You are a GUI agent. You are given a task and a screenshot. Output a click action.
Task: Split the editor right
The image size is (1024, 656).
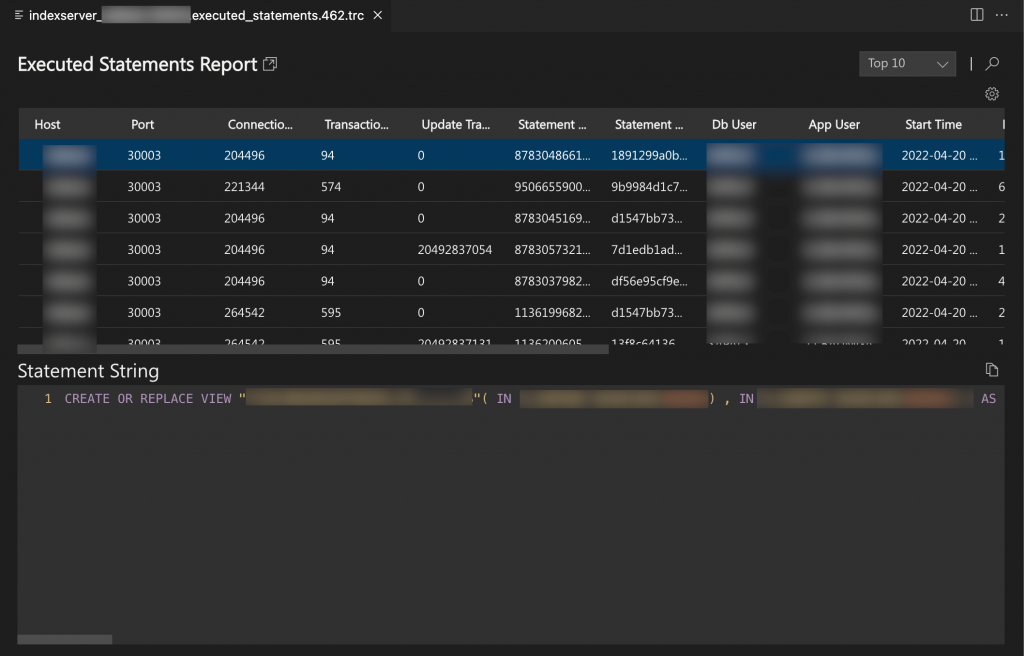(x=976, y=14)
